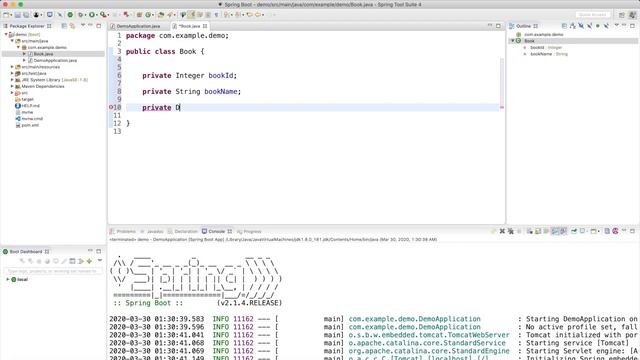Click the red error mark in editor overview ruler
Image resolution: width=640 pixels, height=360 pixels.
click(502, 107)
